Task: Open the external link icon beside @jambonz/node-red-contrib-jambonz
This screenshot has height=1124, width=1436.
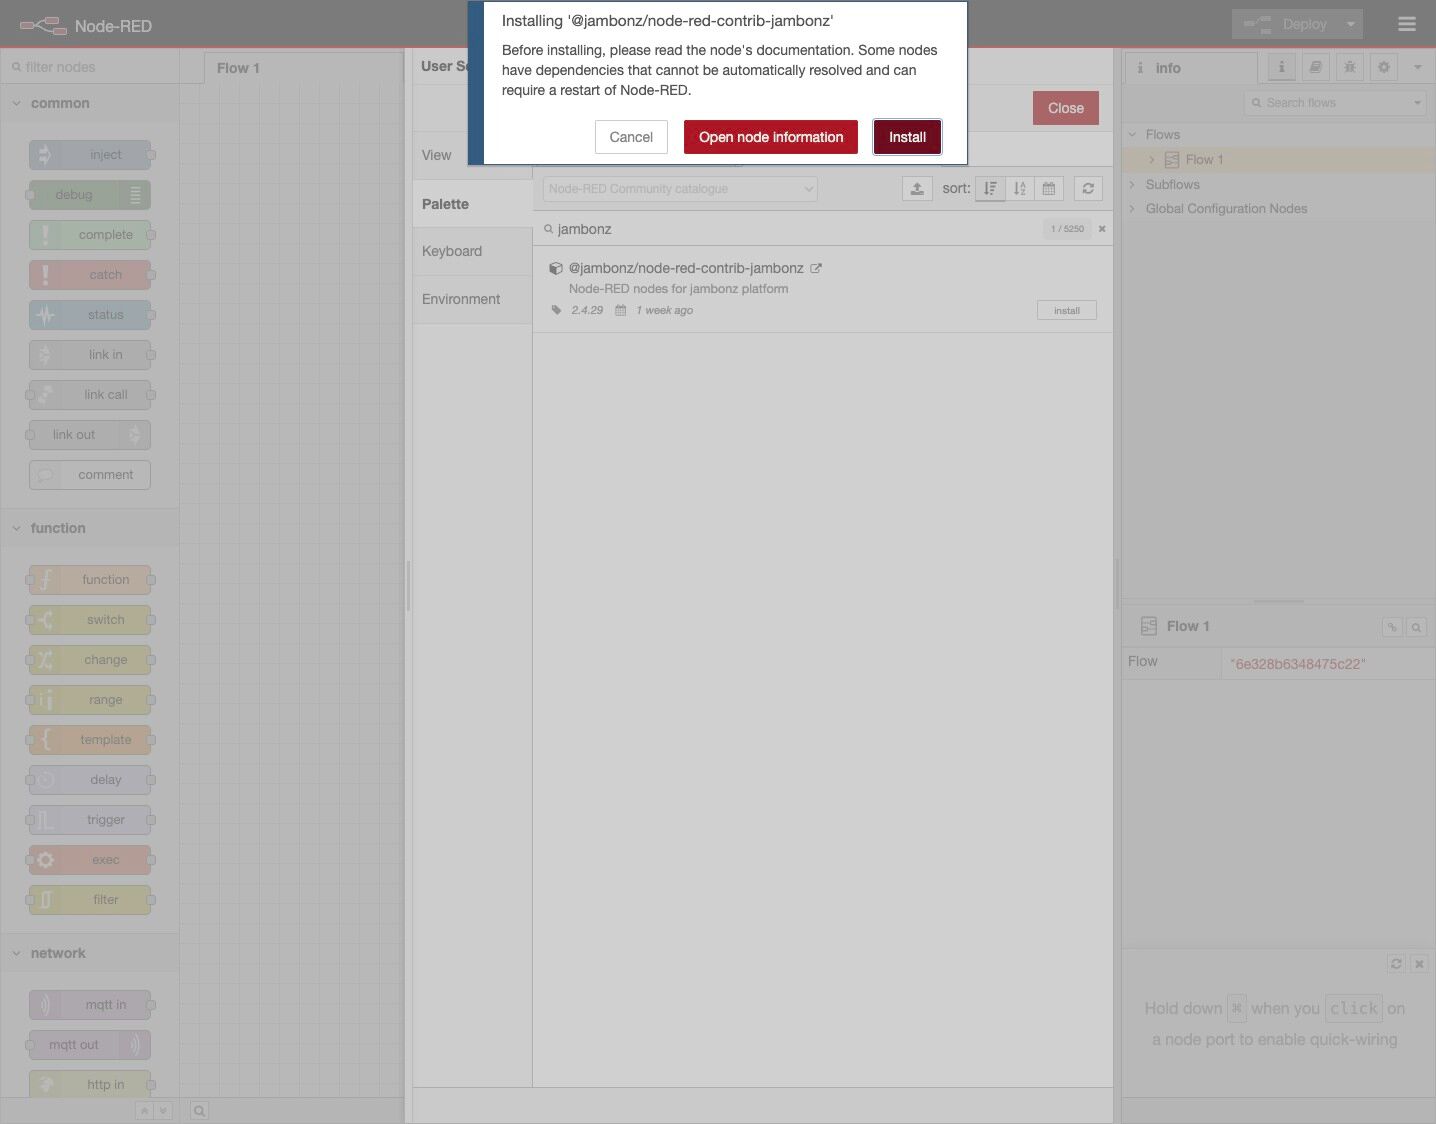Action: pyautogui.click(x=816, y=268)
